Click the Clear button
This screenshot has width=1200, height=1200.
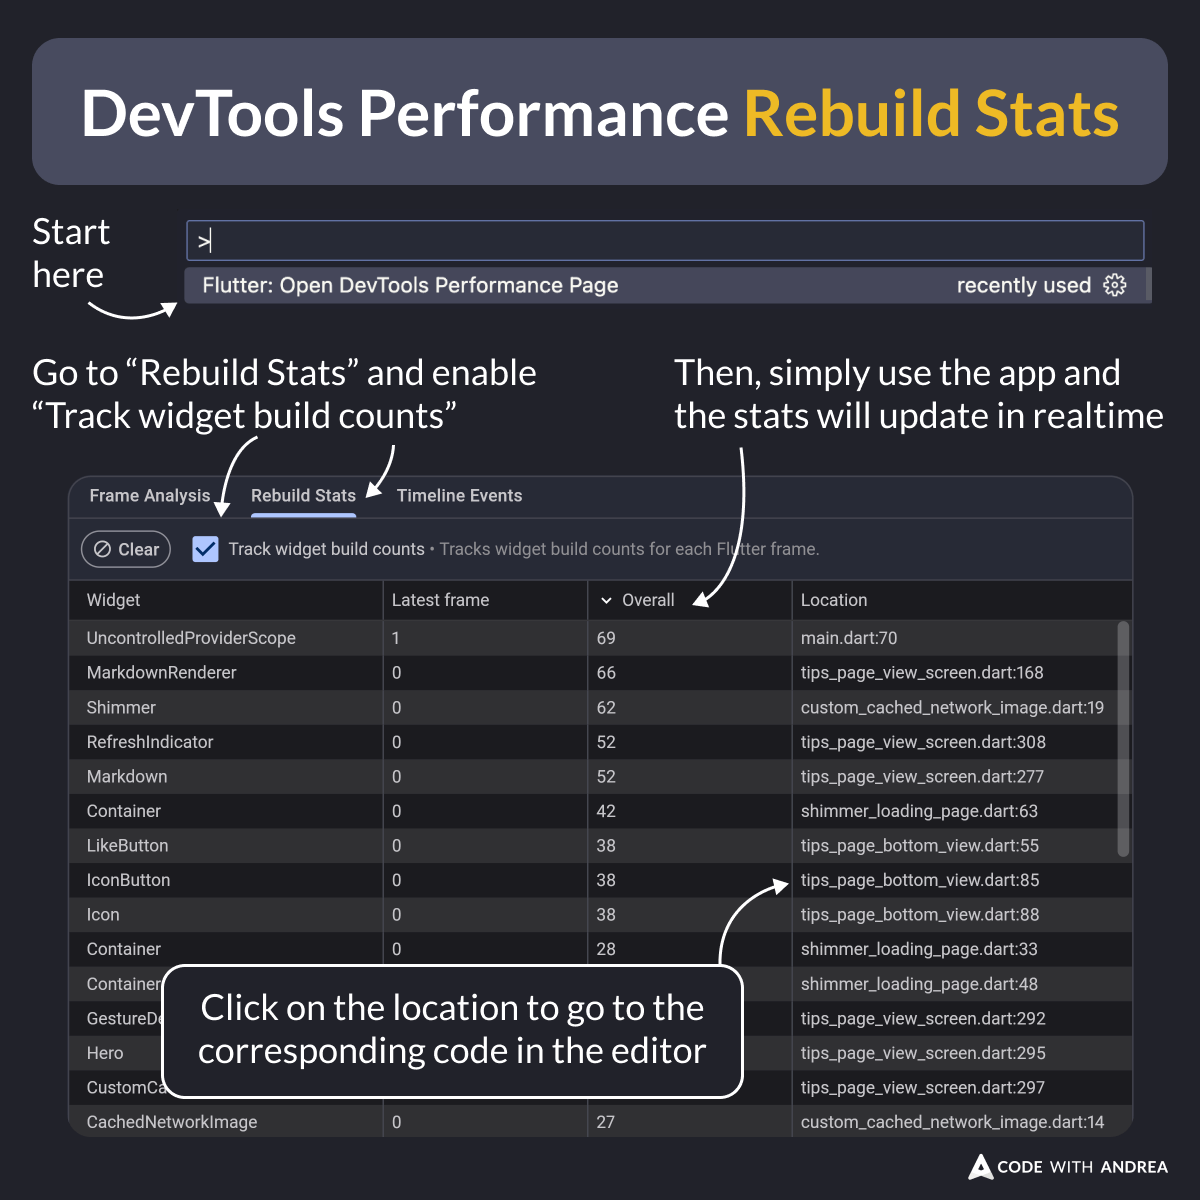coord(125,549)
